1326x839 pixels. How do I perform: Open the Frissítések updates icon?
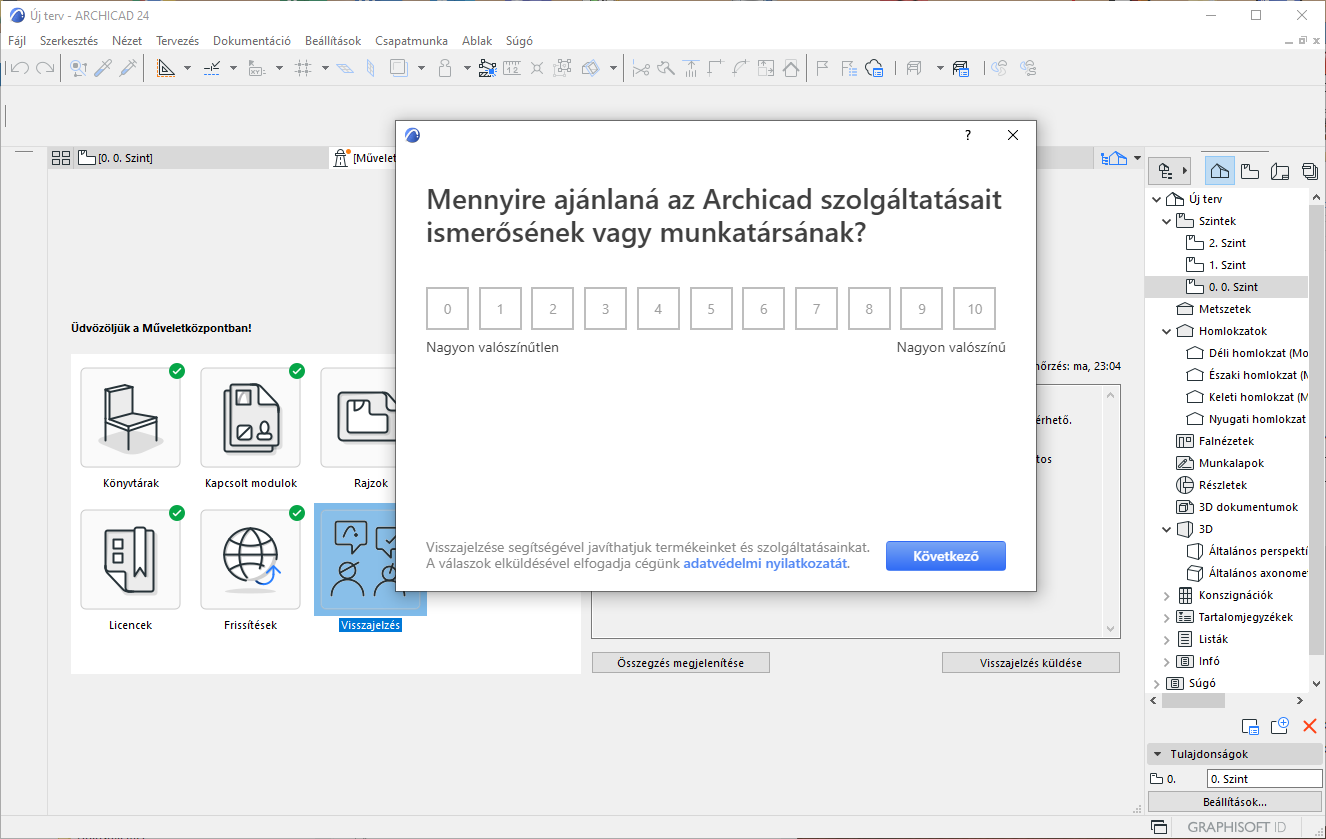pos(250,560)
